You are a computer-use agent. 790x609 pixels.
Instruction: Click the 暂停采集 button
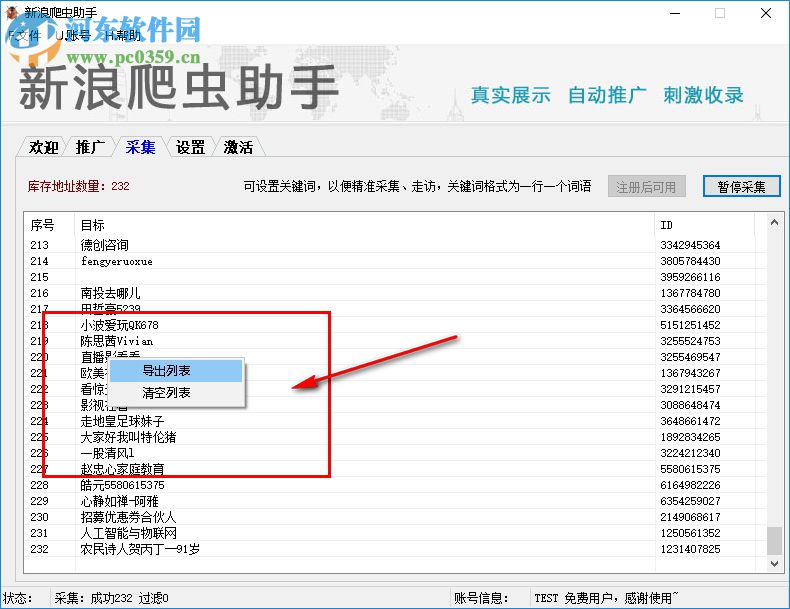[x=741, y=187]
